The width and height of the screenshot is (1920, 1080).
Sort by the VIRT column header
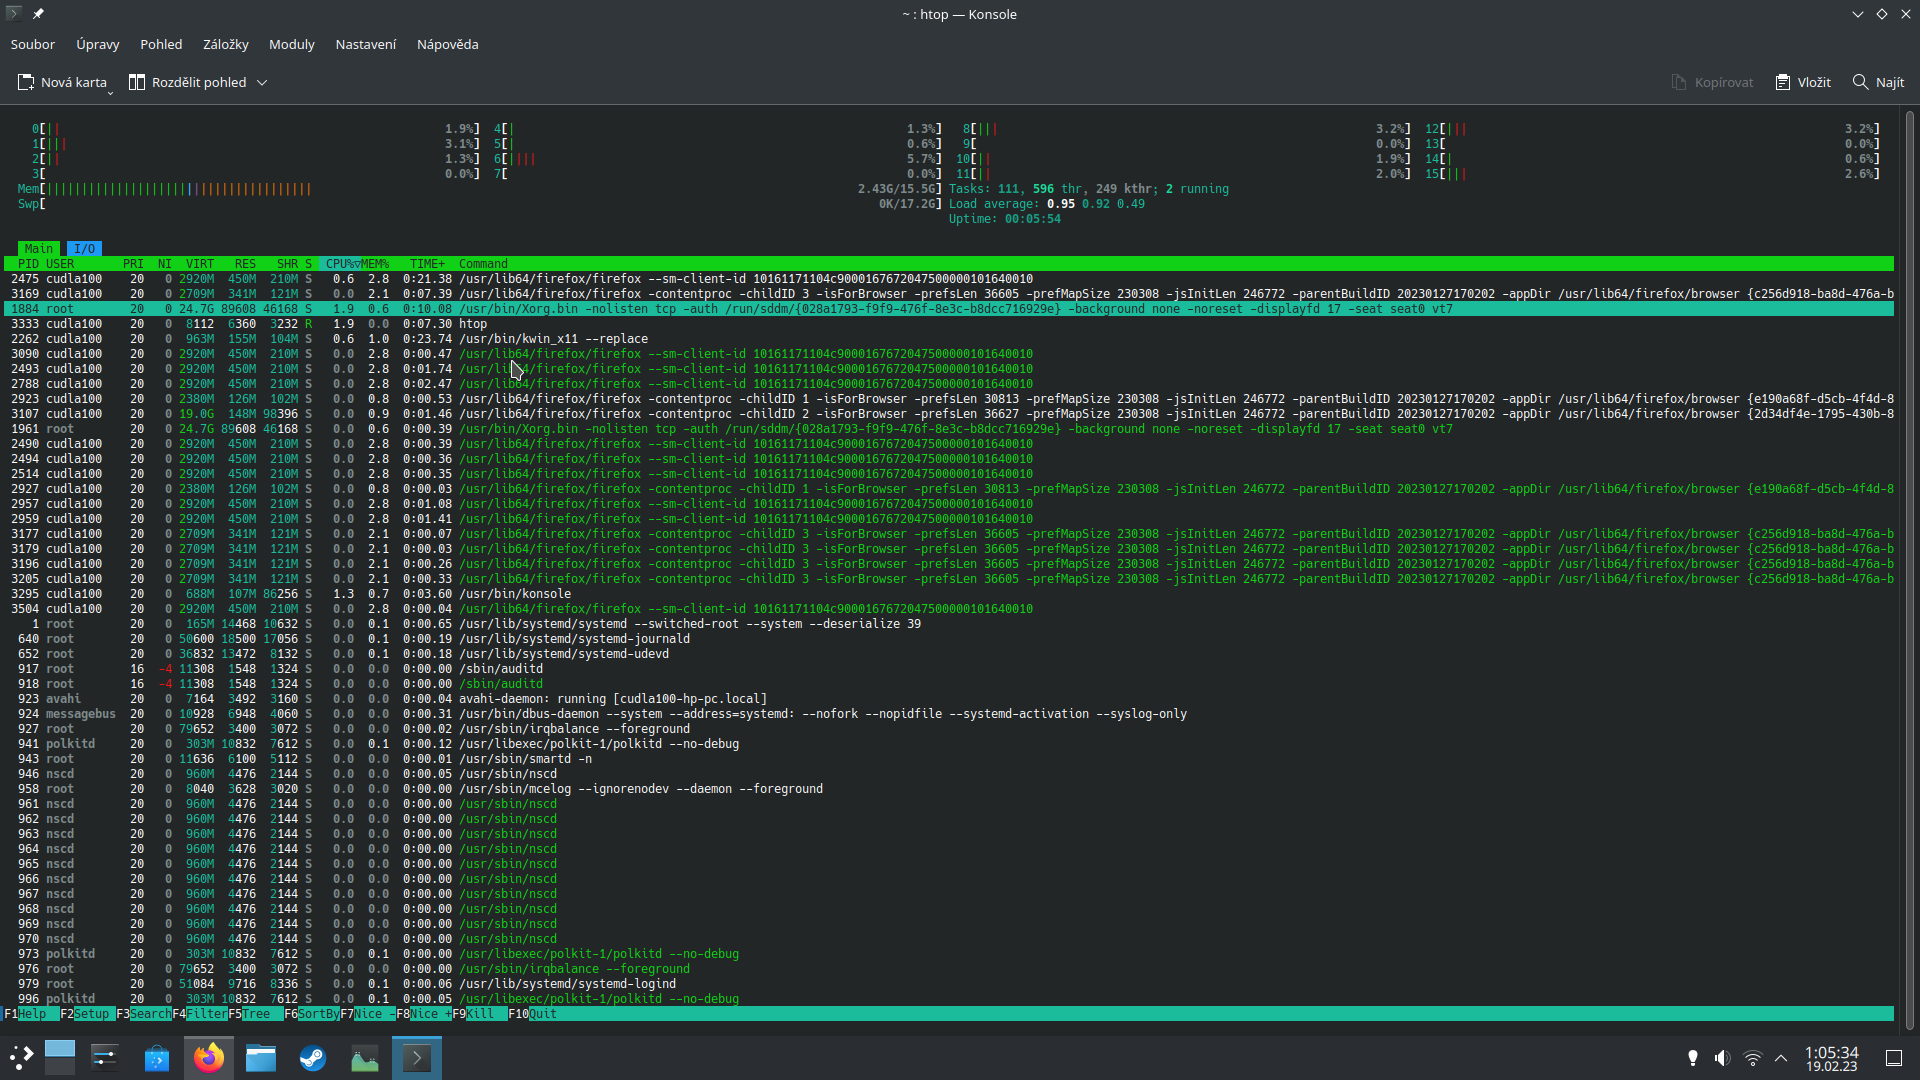click(200, 264)
